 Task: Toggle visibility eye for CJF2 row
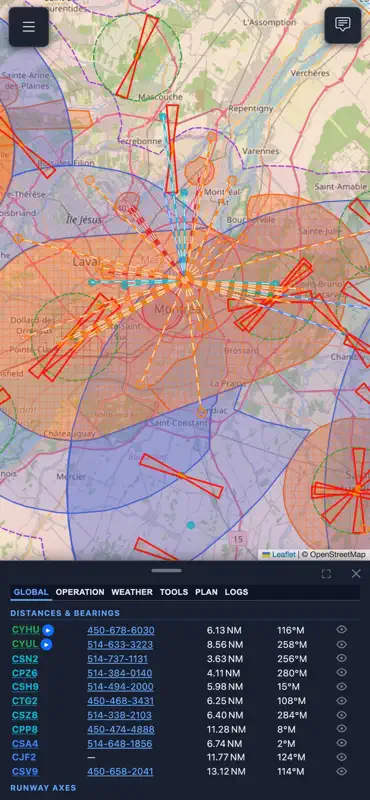(x=342, y=757)
